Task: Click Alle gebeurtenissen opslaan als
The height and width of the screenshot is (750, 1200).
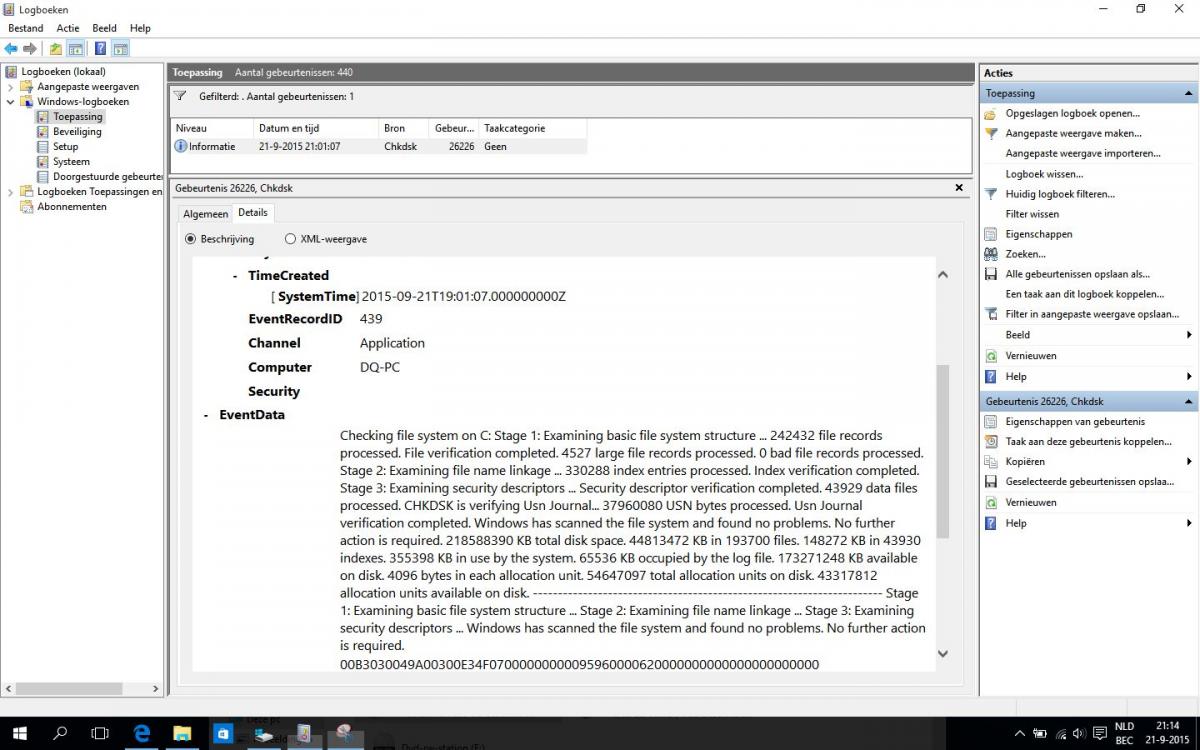Action: [1077, 274]
